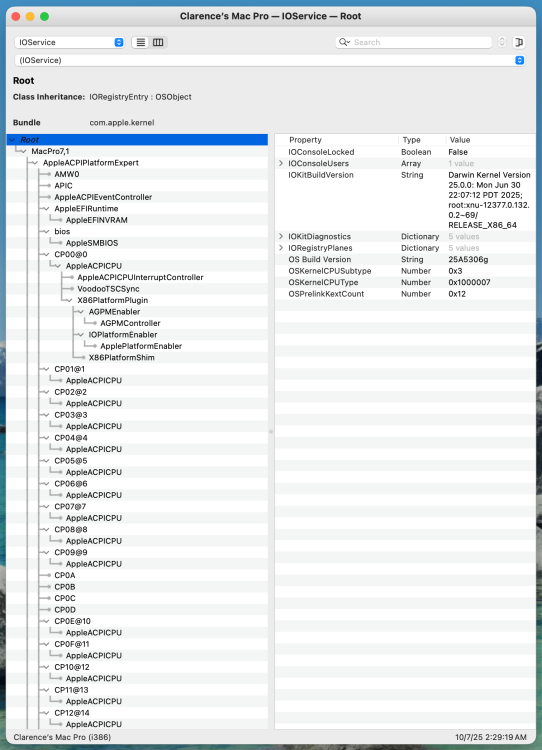Switch to column browser view
Image resolution: width=542 pixels, height=750 pixels.
click(158, 42)
